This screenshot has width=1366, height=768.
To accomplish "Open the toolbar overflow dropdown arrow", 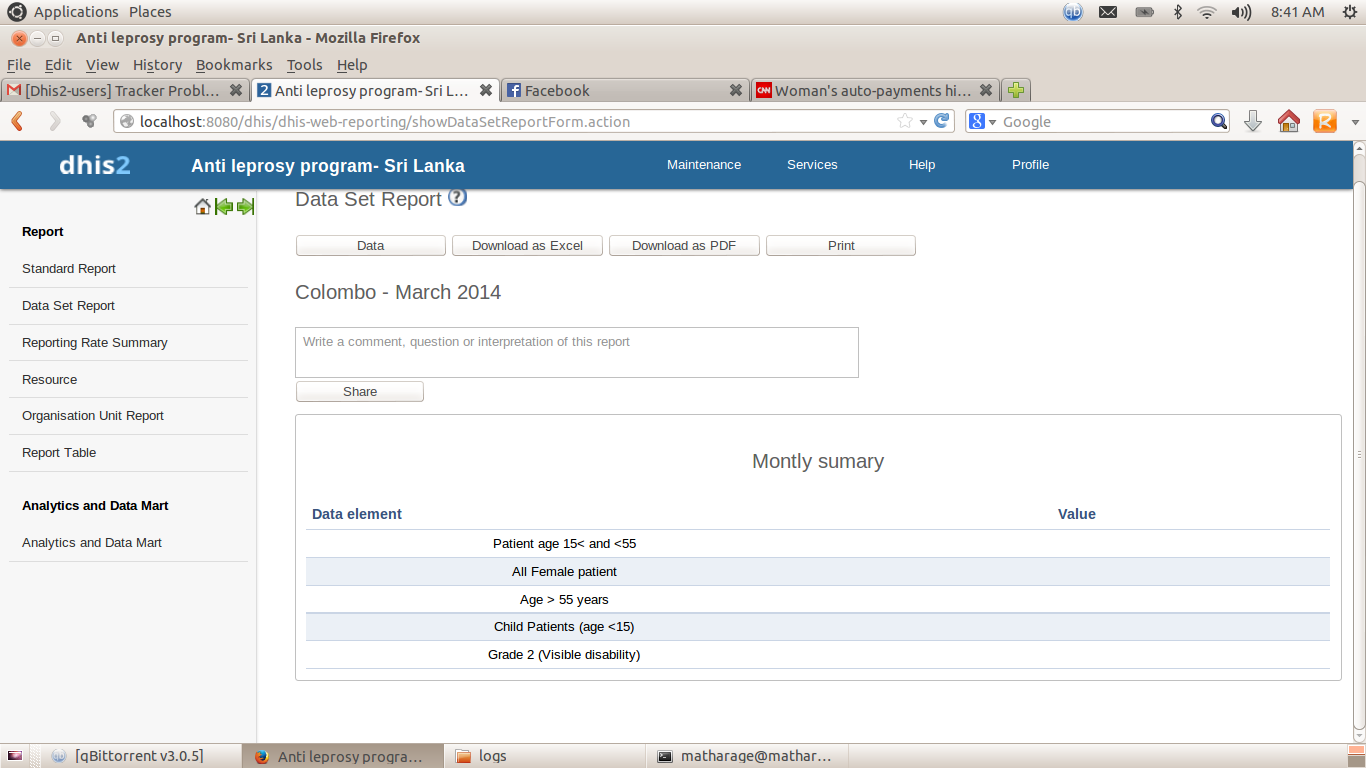I will pyautogui.click(x=1355, y=122).
